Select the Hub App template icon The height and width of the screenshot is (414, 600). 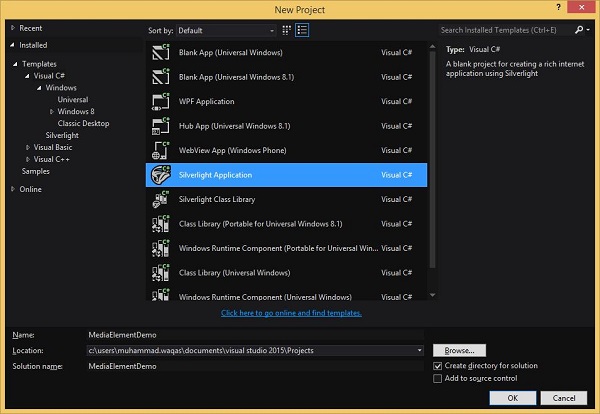pyautogui.click(x=160, y=126)
